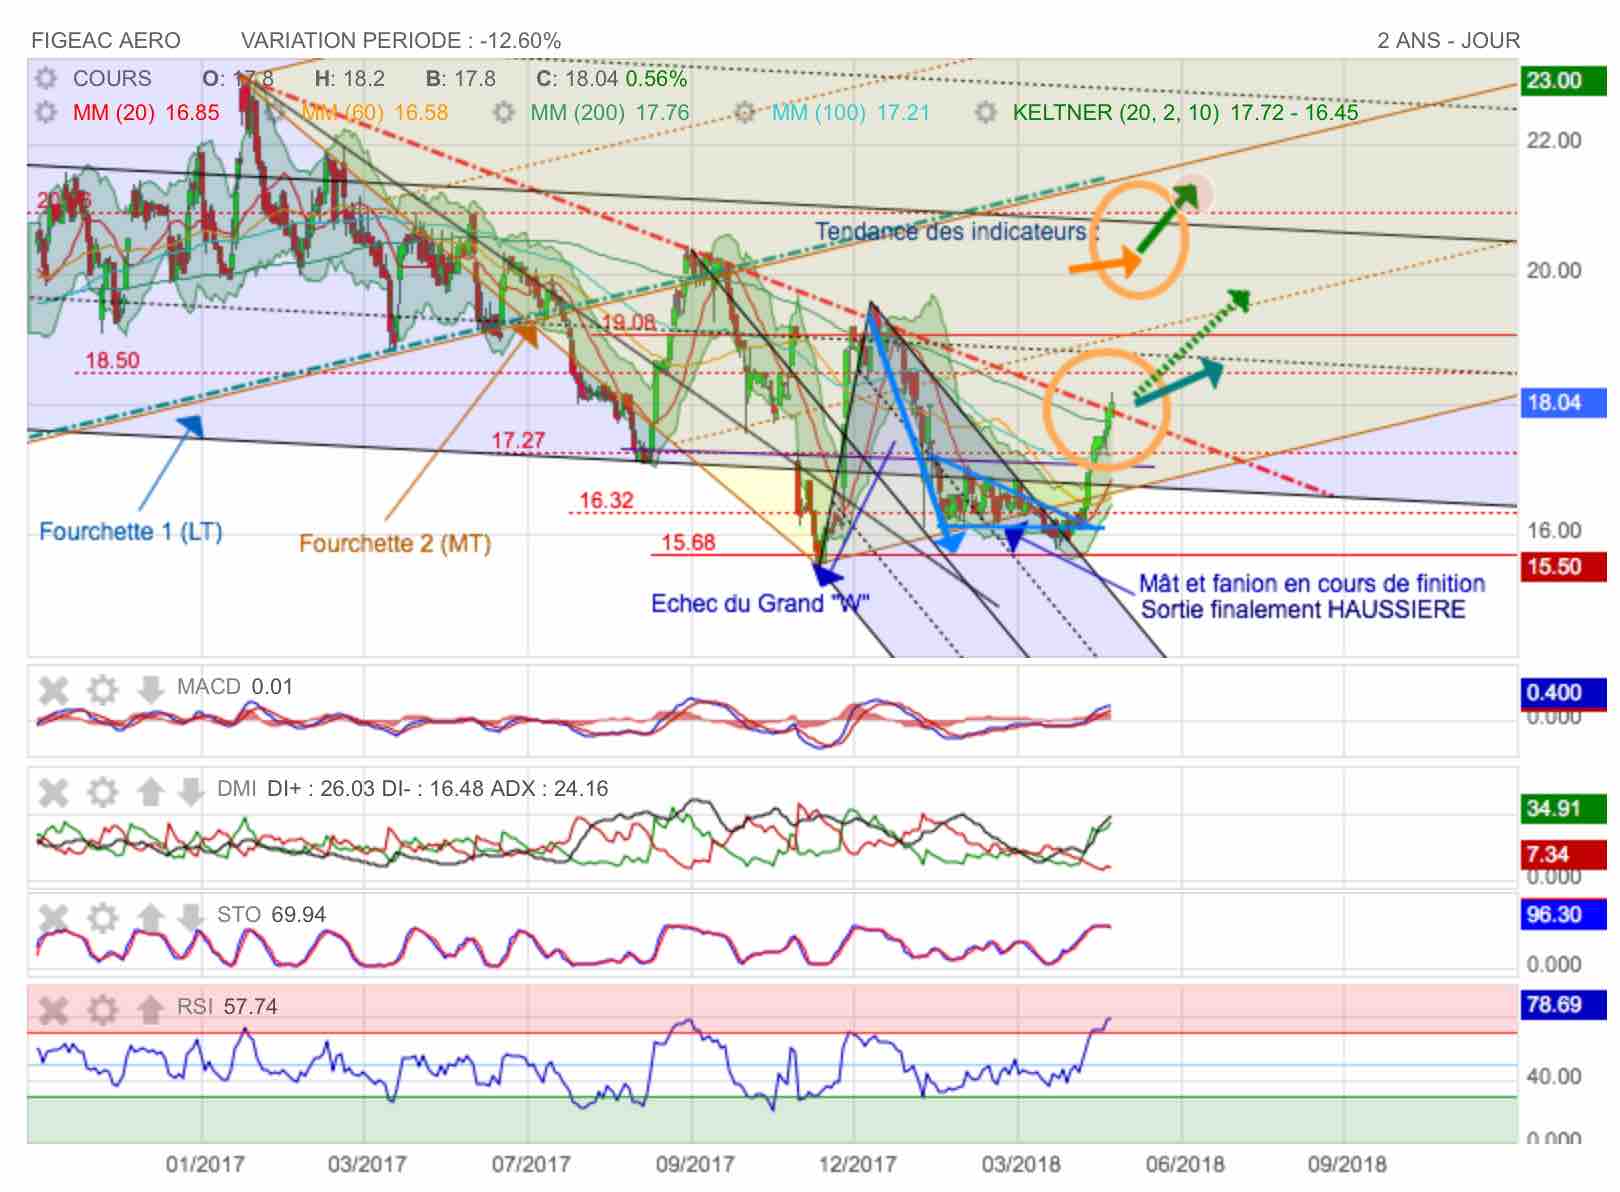Viewport: 1620px width, 1192px height.
Task: Click the DMI DI+ 26.03 readout
Action: coord(322,789)
